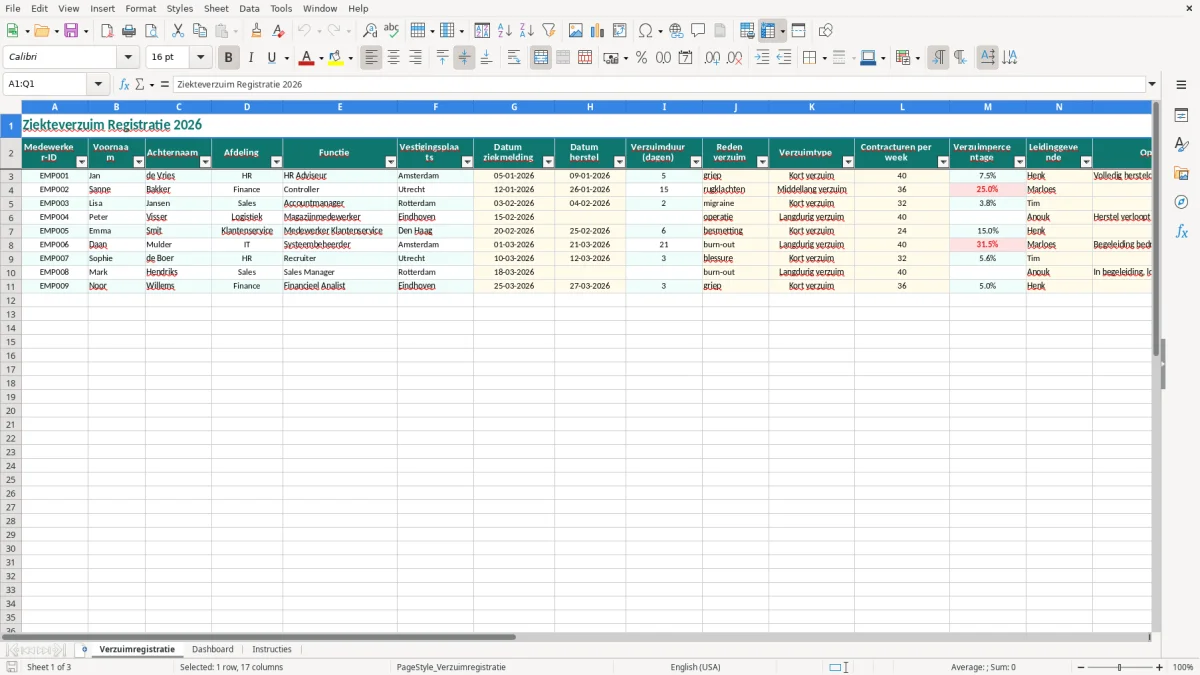Switch to the Dashboard sheet tab

[x=213, y=649]
